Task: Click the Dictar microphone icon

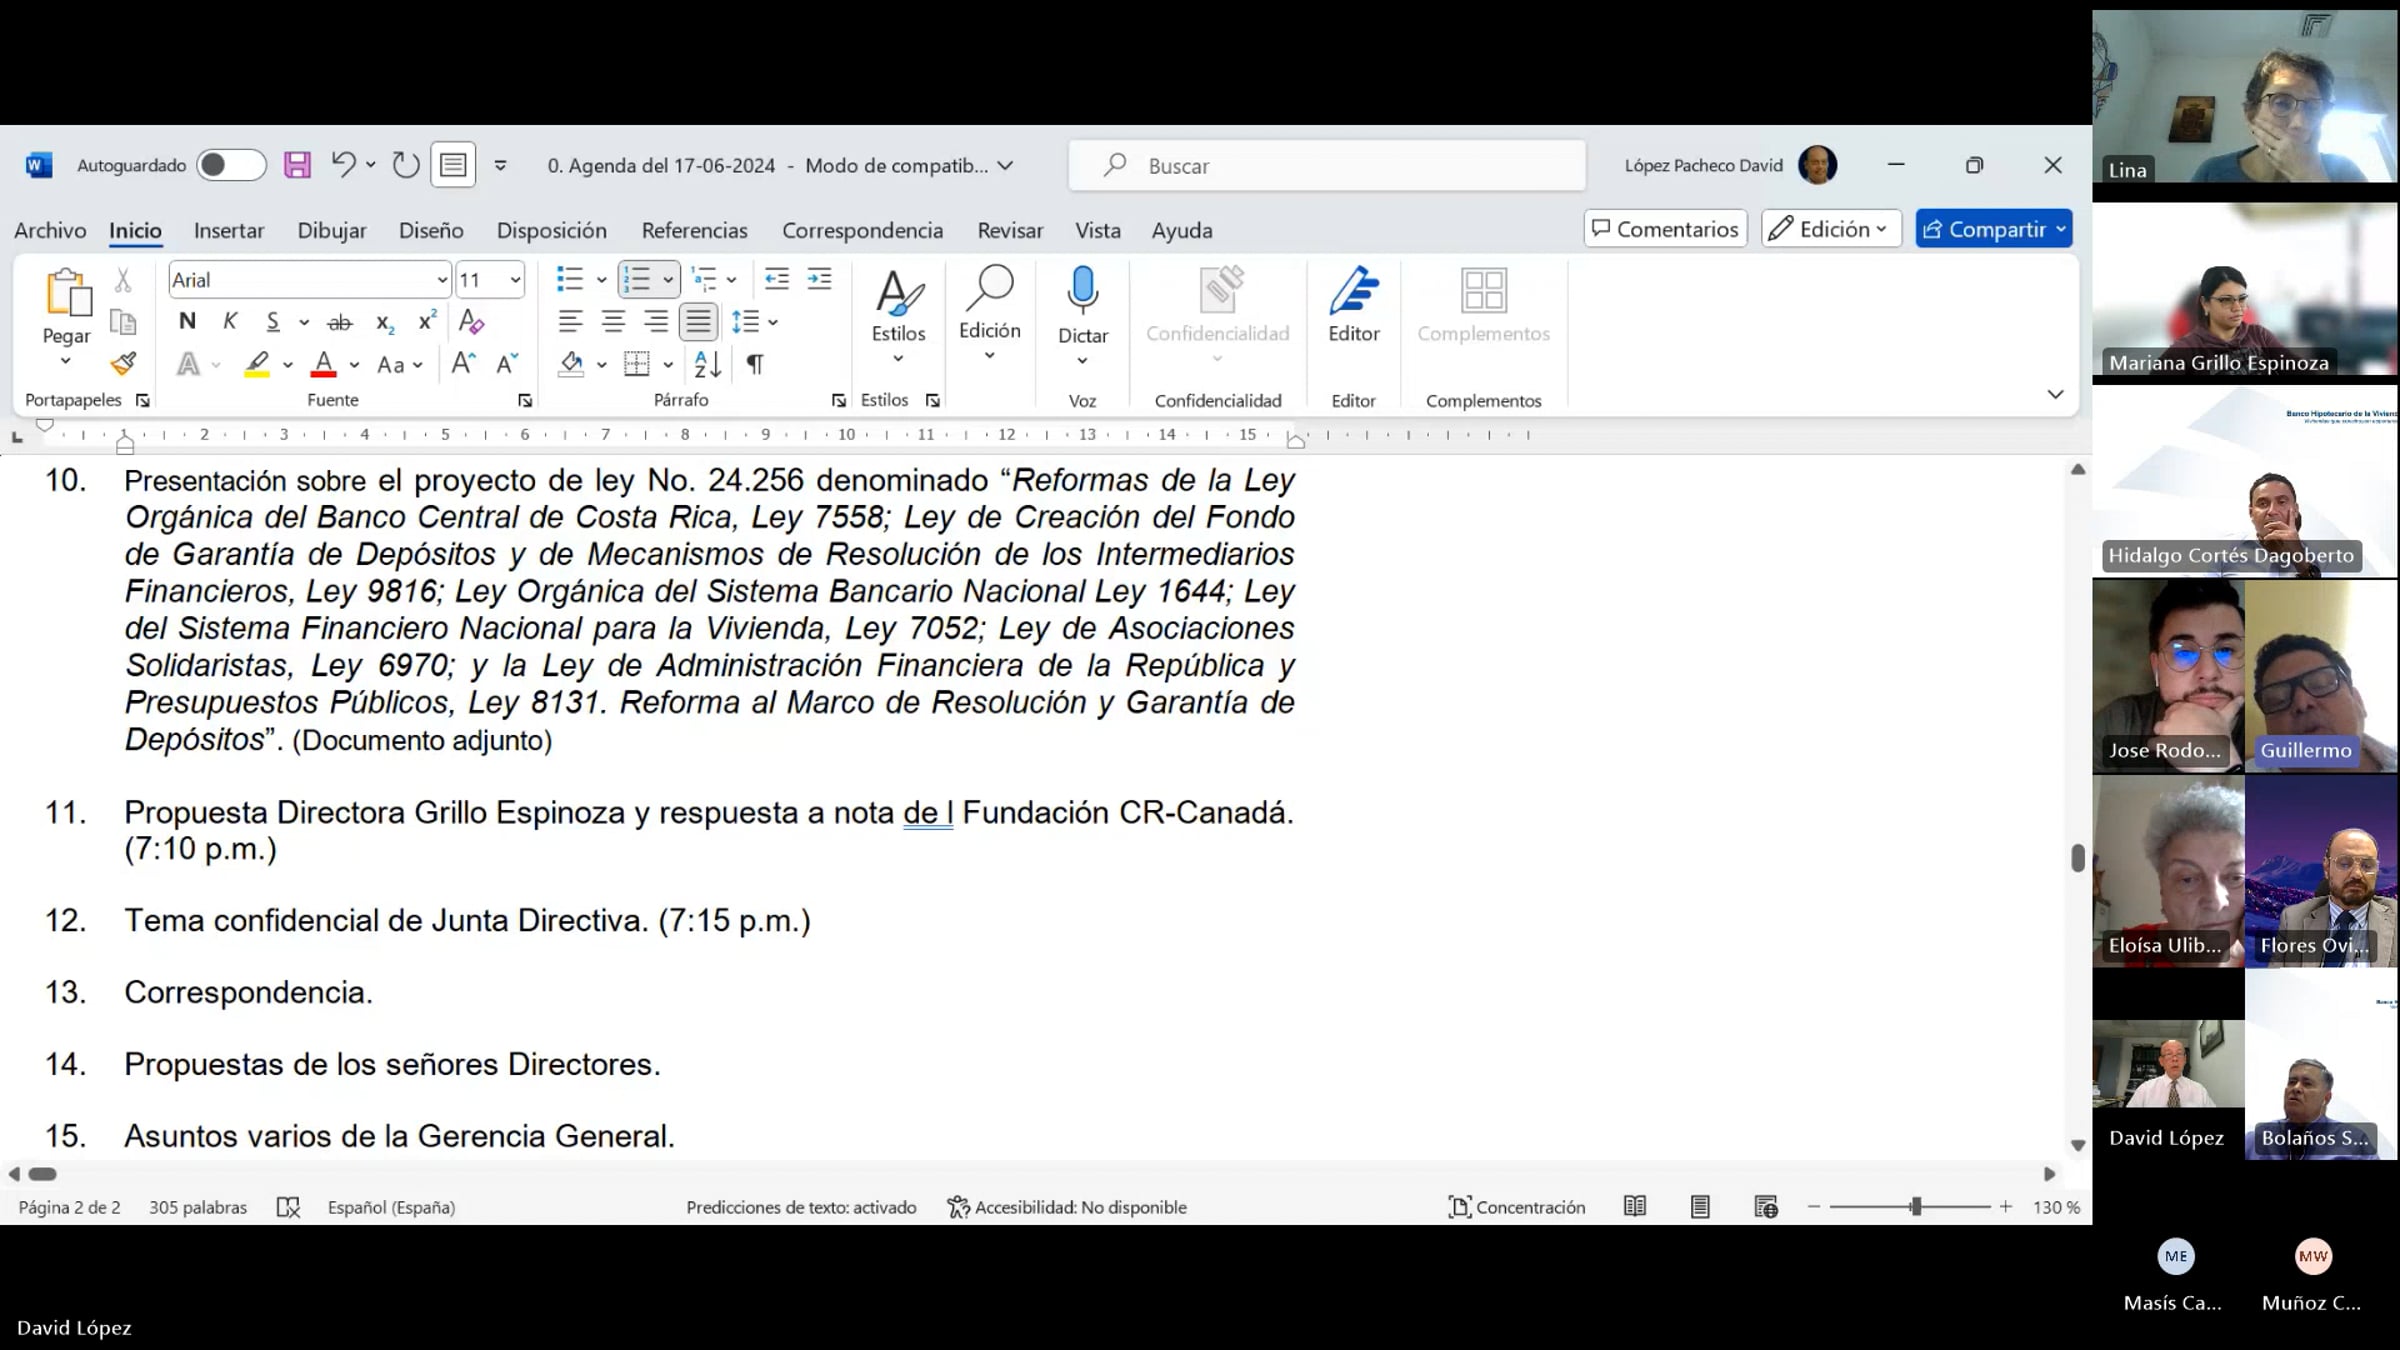Action: pos(1082,289)
